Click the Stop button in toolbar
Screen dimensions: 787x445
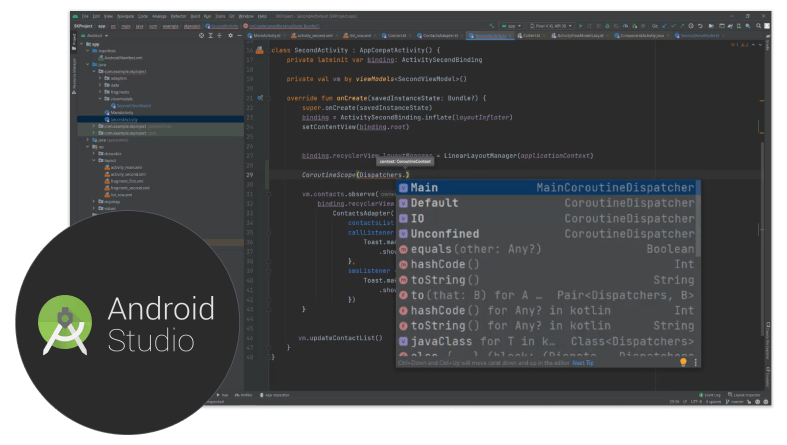643,26
